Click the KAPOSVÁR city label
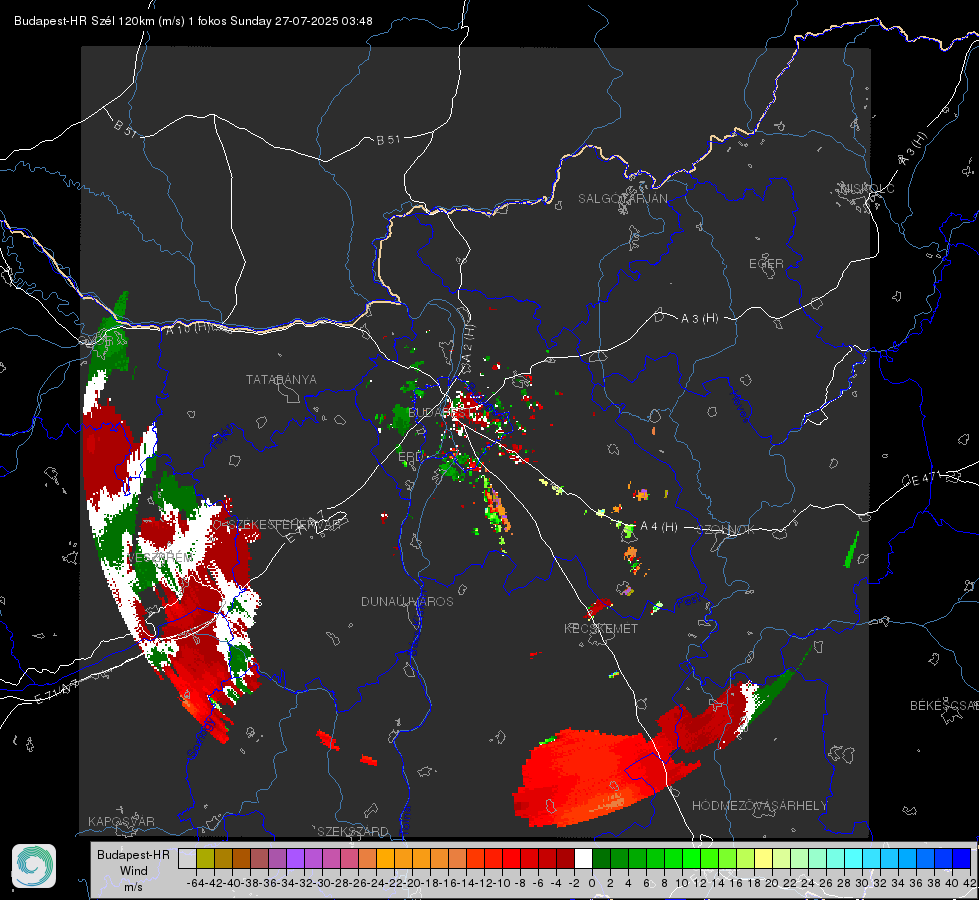The image size is (979, 900). click(x=121, y=821)
